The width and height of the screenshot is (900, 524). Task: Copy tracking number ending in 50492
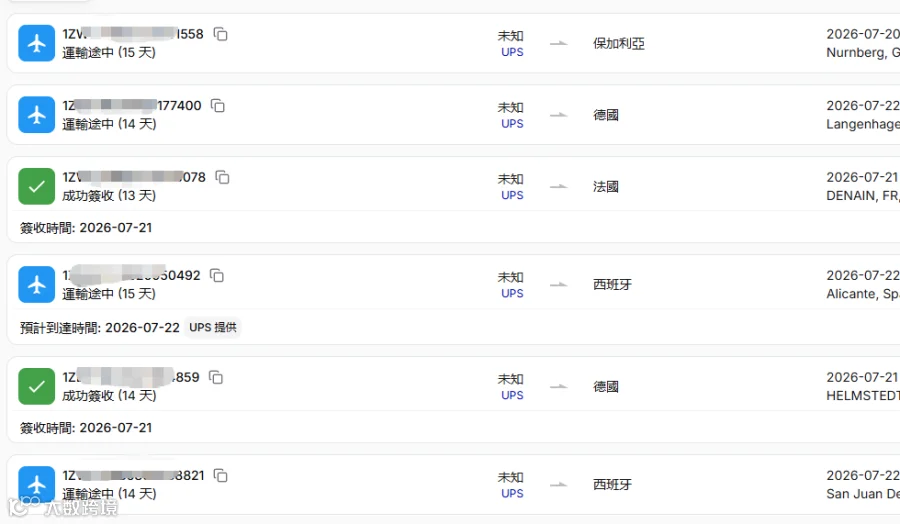click(x=217, y=275)
